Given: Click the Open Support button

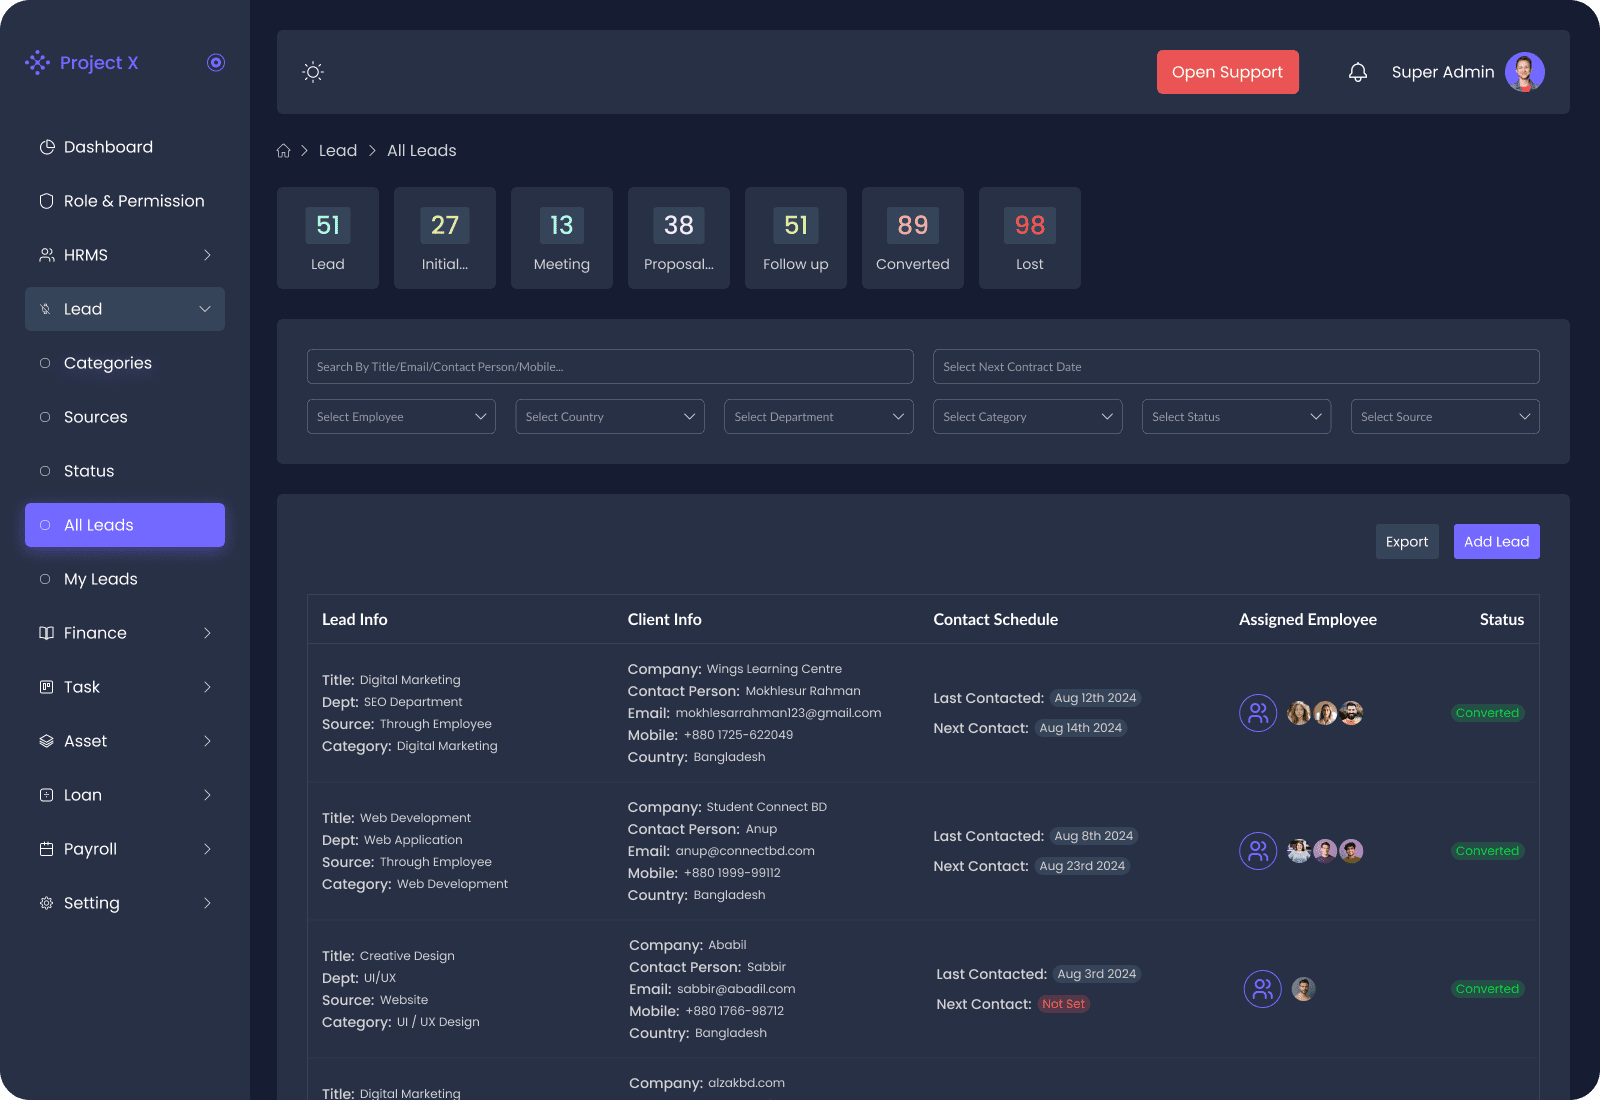Looking at the screenshot, I should [1227, 72].
